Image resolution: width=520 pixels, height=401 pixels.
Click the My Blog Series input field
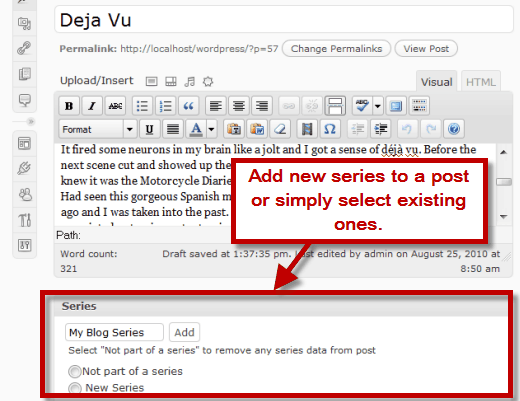[x=114, y=332]
